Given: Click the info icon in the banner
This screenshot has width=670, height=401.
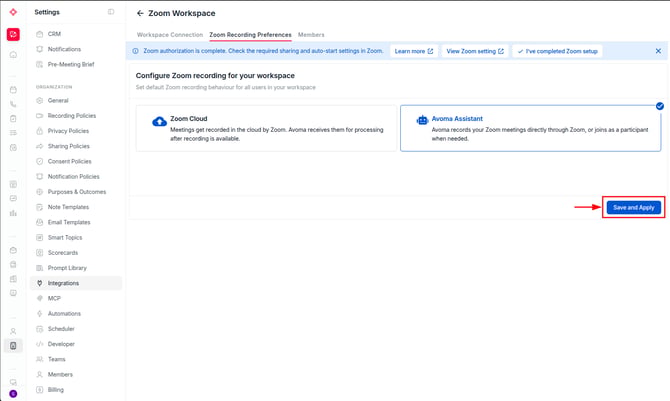Looking at the screenshot, I should [x=135, y=51].
